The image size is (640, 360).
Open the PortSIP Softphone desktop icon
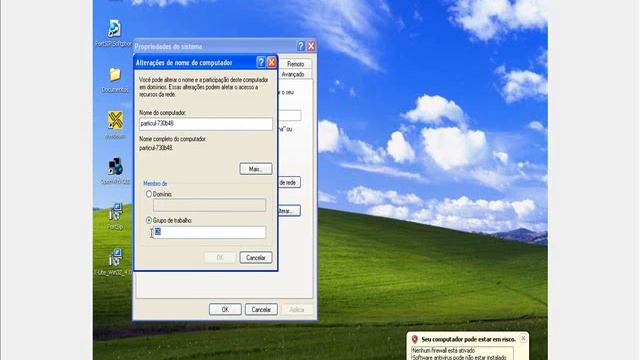pyautogui.click(x=114, y=29)
